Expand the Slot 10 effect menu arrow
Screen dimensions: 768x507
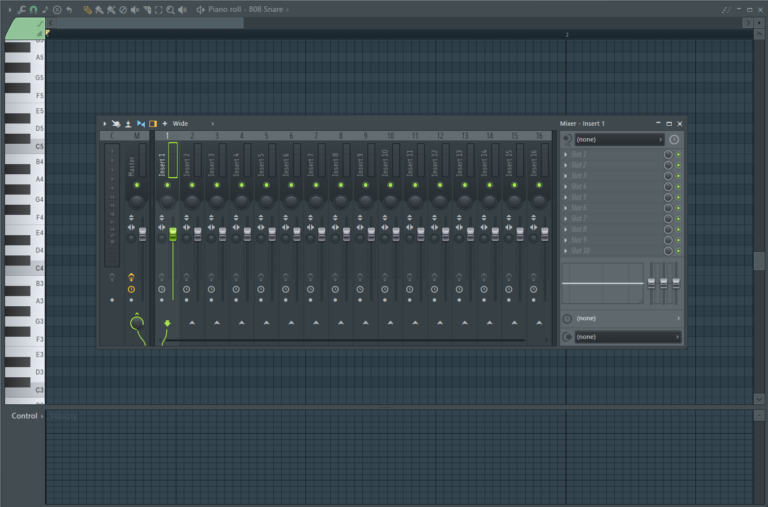coord(566,251)
